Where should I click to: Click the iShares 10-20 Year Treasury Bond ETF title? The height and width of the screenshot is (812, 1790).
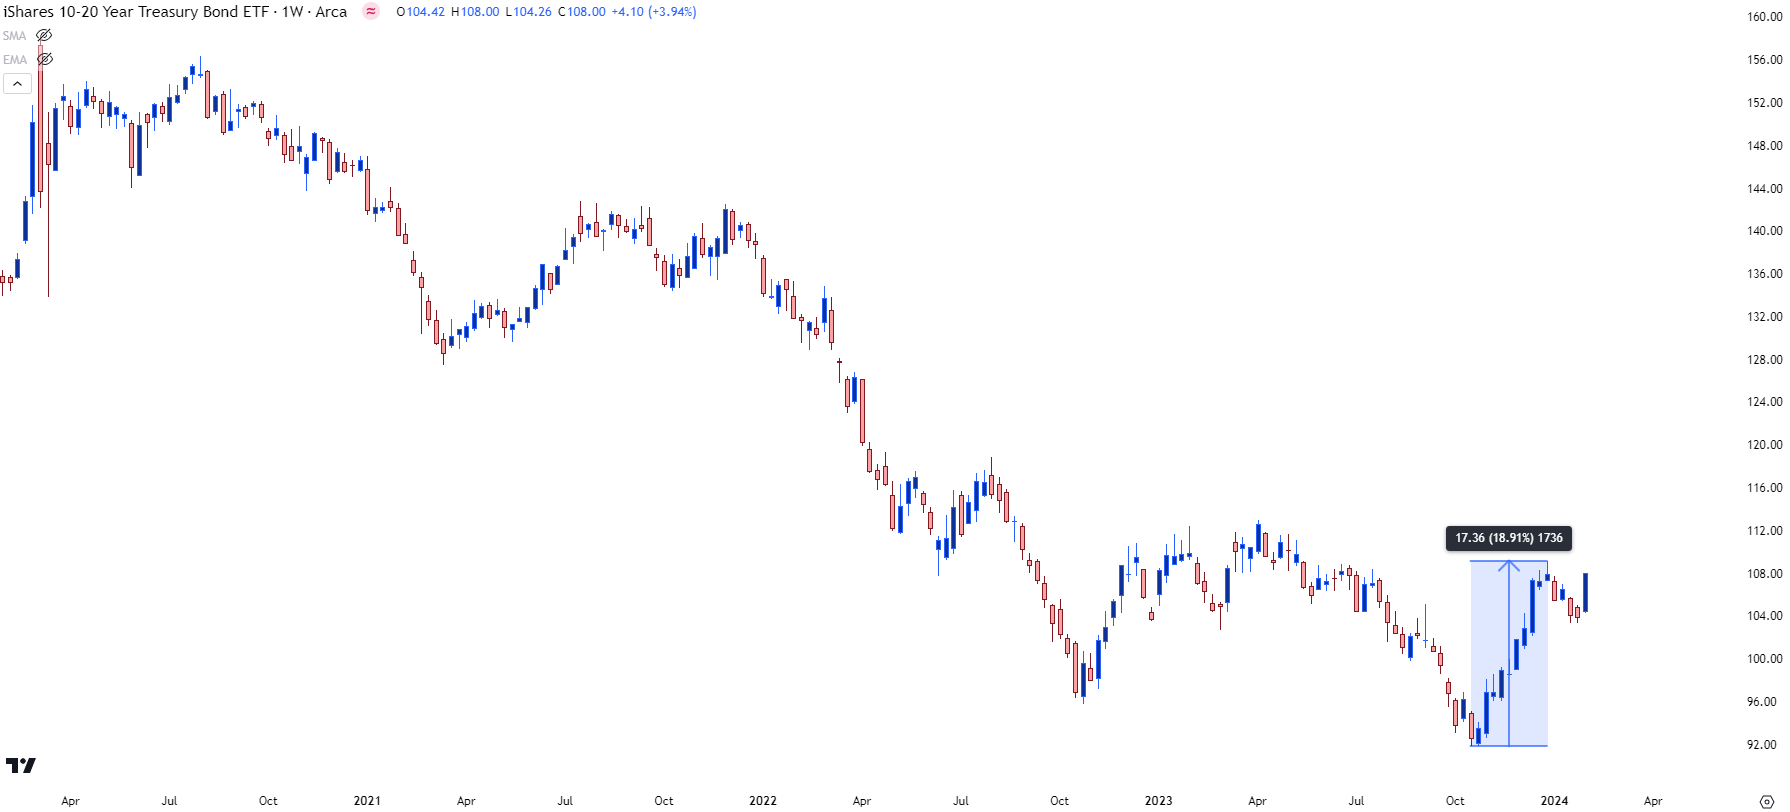(x=136, y=12)
